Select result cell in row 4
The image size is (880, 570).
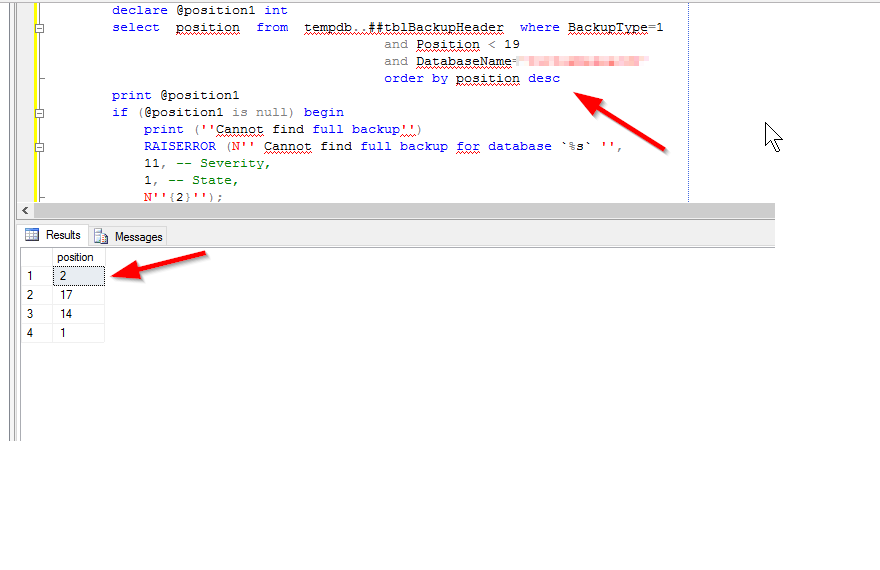78,333
